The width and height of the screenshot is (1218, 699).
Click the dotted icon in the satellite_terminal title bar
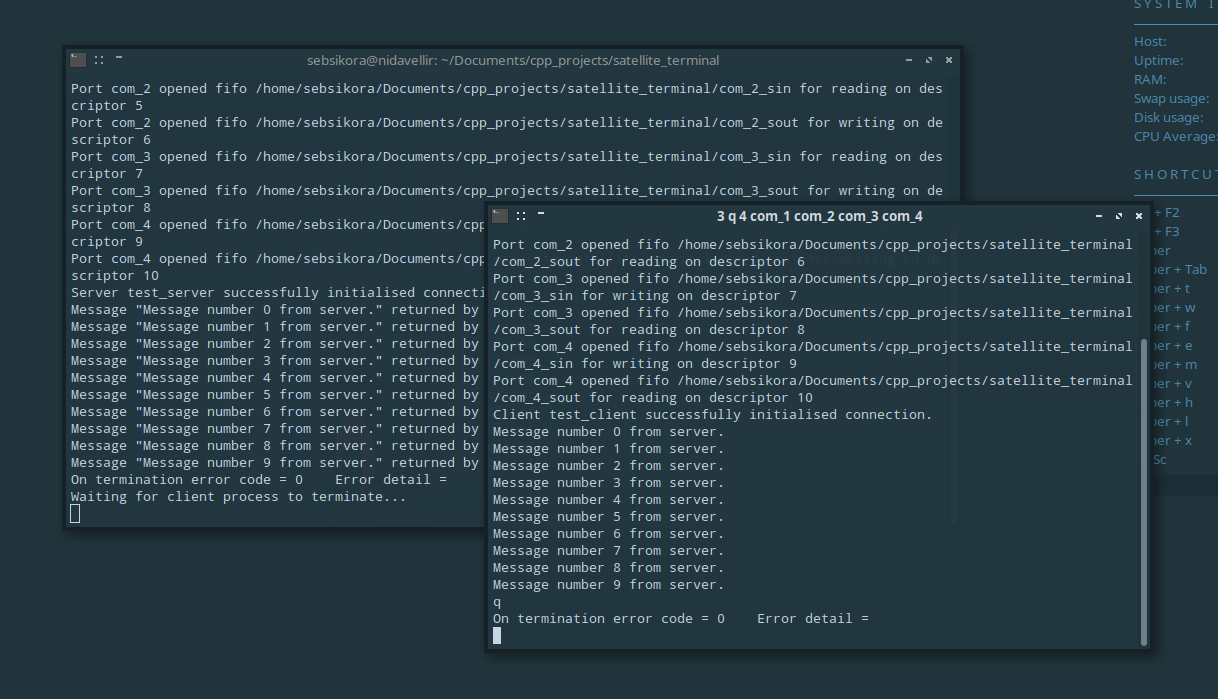coord(100,60)
